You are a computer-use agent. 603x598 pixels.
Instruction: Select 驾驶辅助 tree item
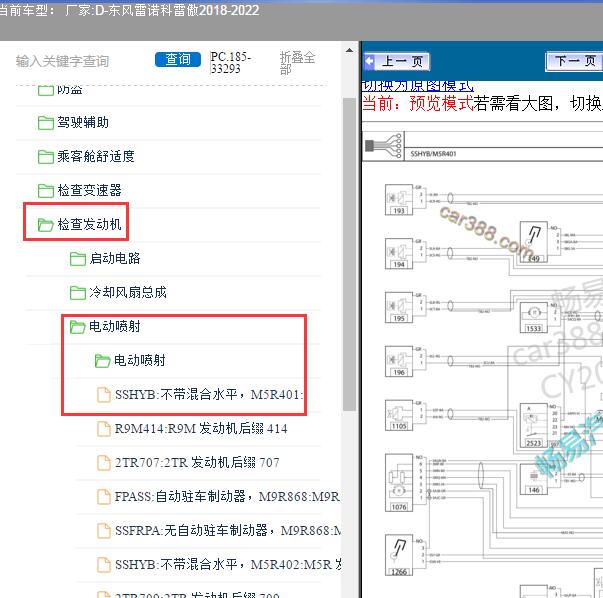tap(83, 123)
